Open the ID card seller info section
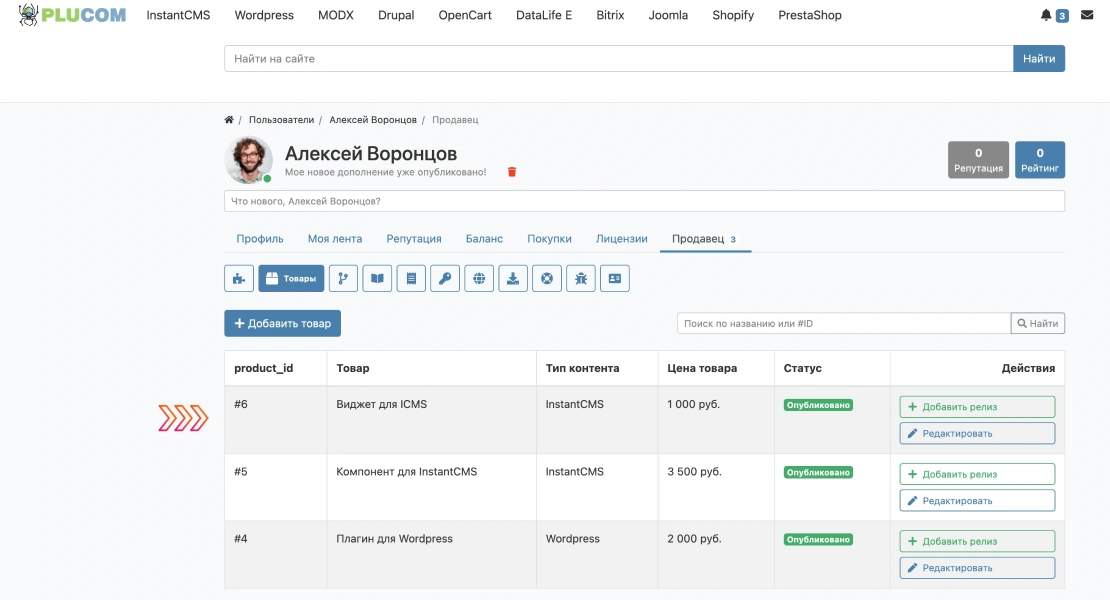1110x600 pixels. pyautogui.click(x=614, y=278)
